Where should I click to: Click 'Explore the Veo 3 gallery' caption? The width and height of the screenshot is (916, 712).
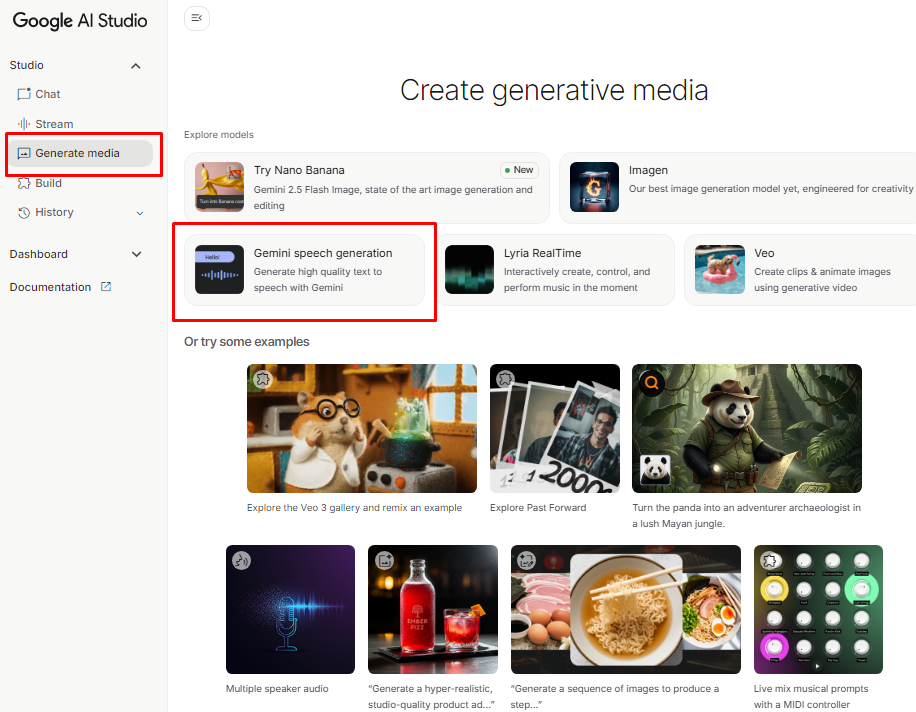pos(354,508)
